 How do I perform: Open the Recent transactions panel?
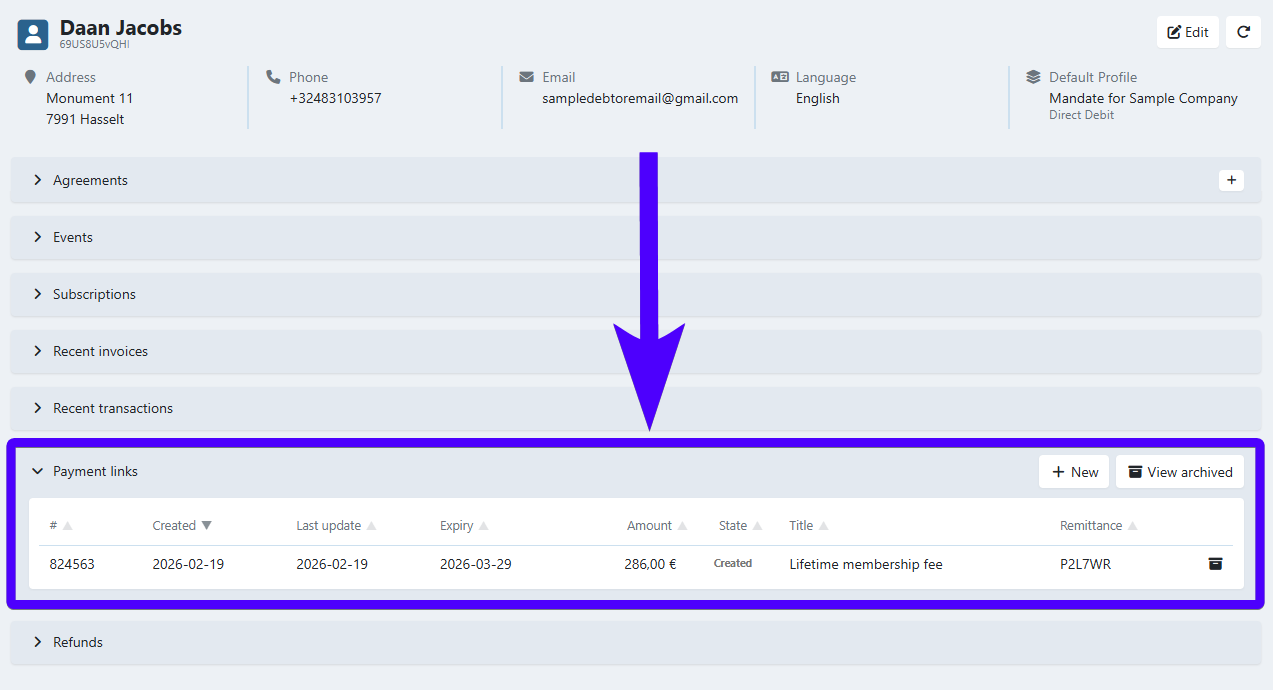click(112, 408)
